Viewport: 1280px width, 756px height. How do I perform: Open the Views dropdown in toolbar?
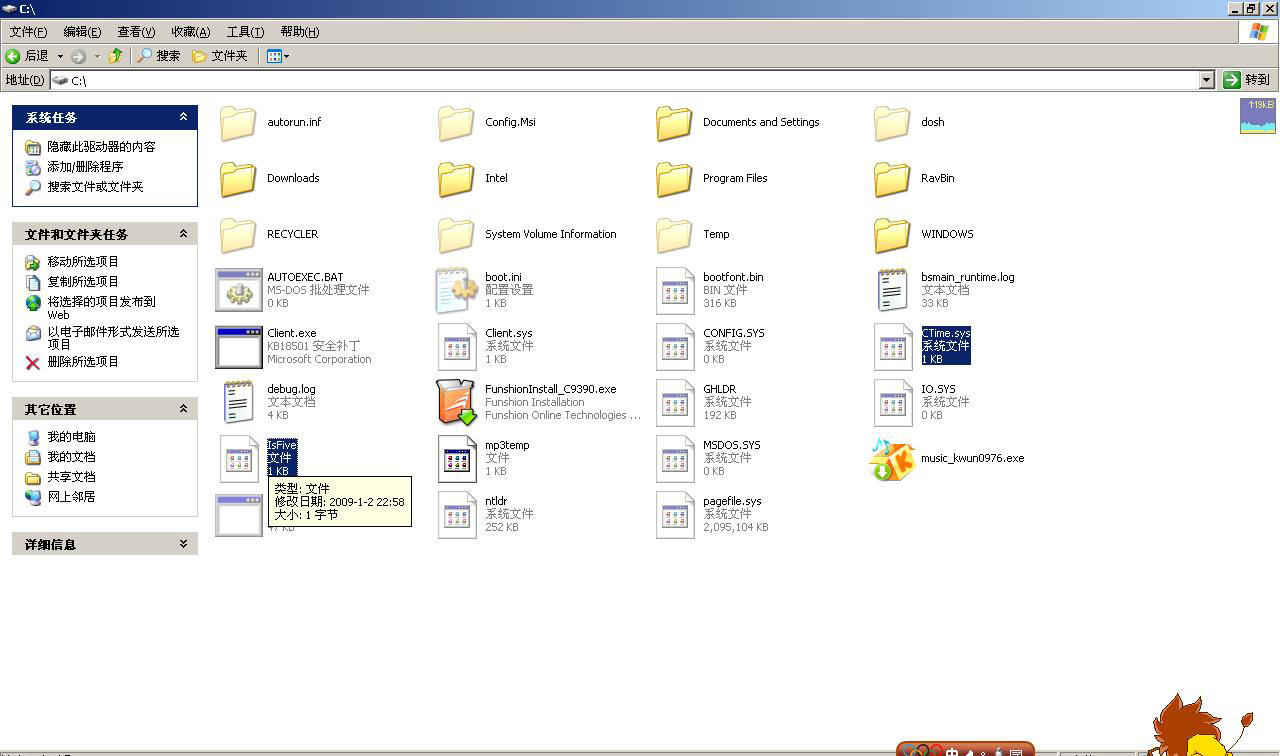pyautogui.click(x=278, y=56)
